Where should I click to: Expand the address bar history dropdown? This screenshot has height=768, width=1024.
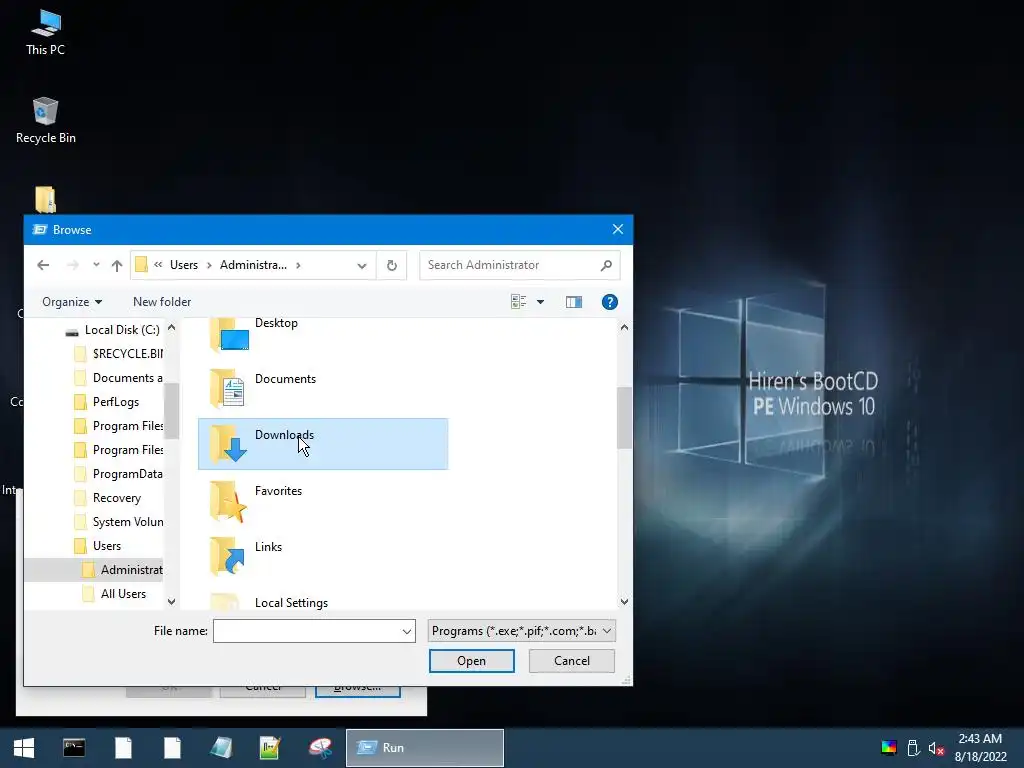(361, 265)
